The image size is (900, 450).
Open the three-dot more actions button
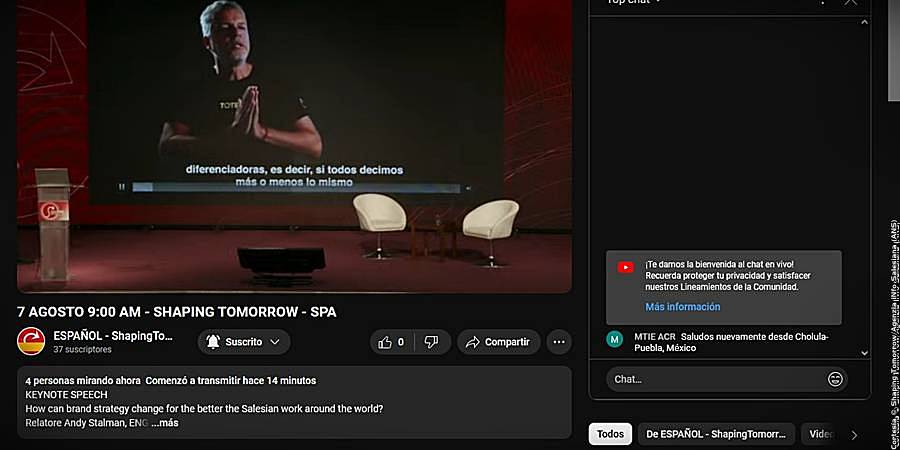tap(559, 342)
